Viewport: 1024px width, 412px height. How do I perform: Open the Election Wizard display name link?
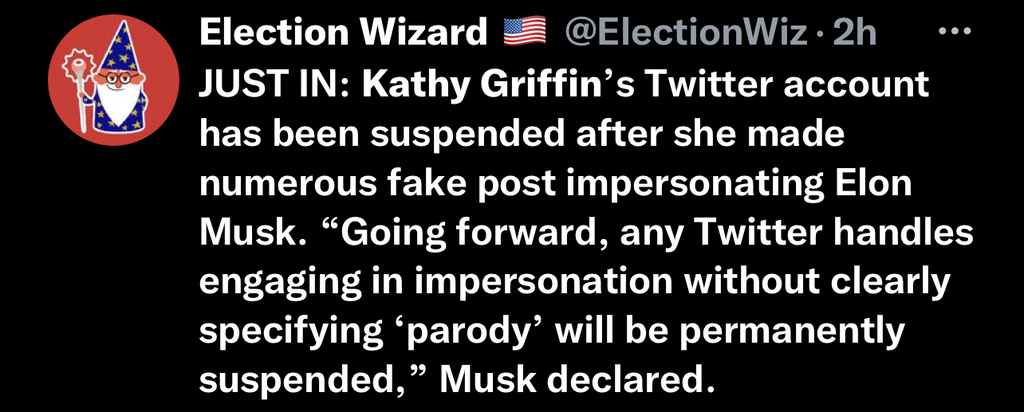344,31
